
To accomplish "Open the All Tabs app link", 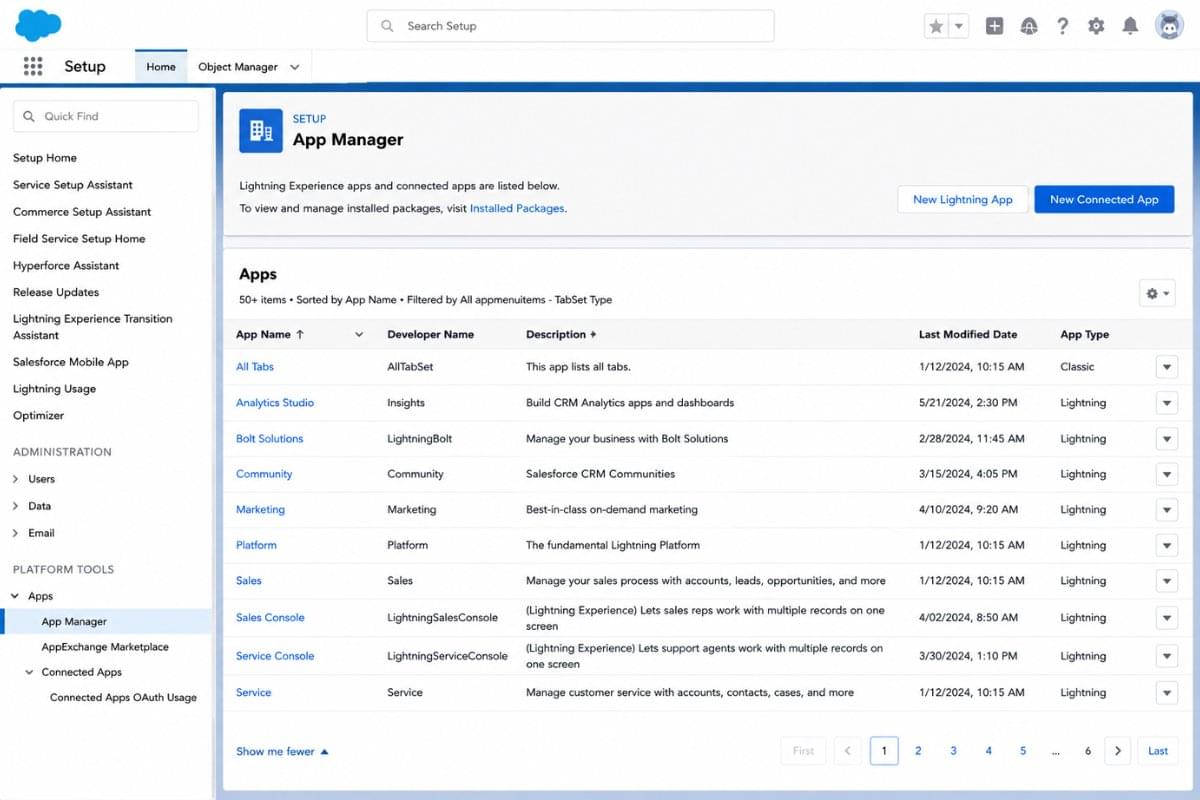I will [255, 367].
